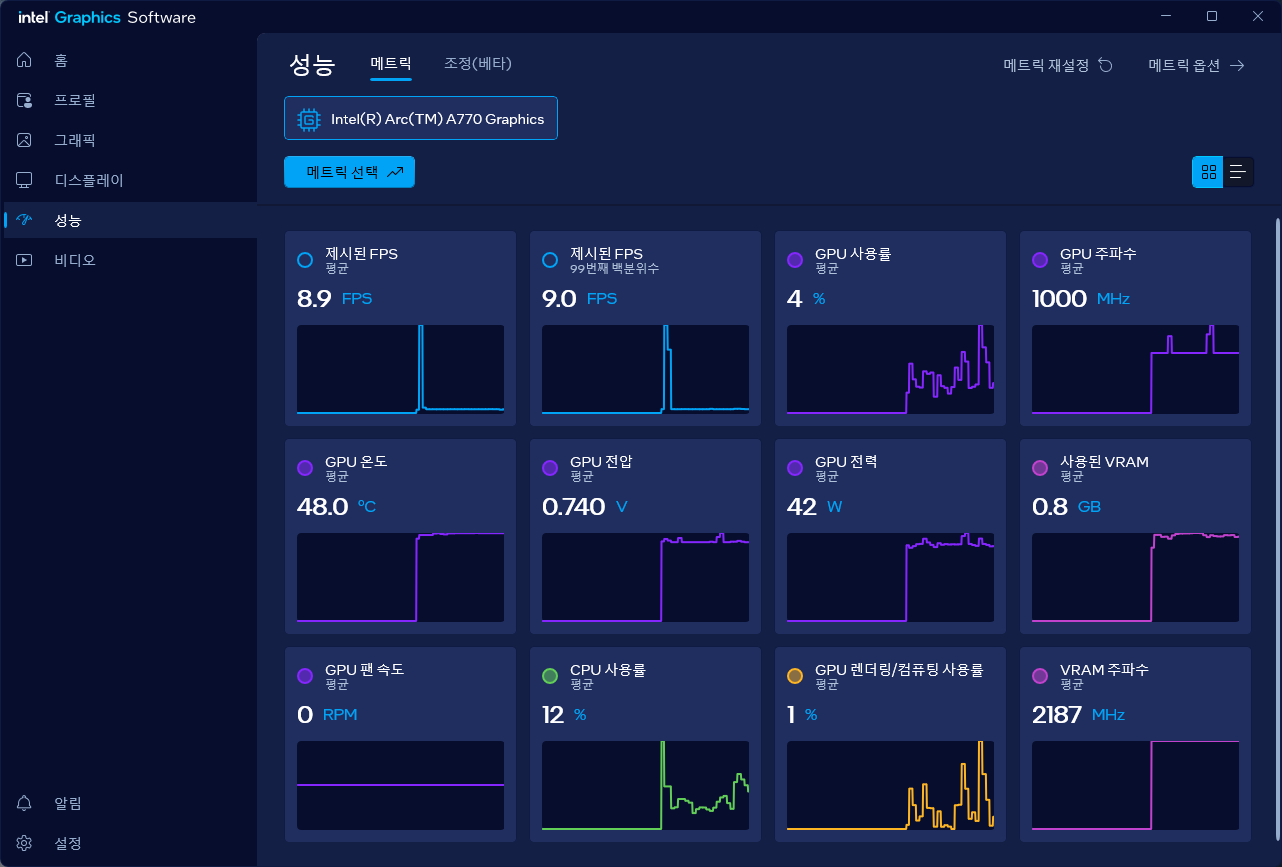Click purple circle of GPU 전력 card
The width and height of the screenshot is (1282, 867).
[x=795, y=468]
